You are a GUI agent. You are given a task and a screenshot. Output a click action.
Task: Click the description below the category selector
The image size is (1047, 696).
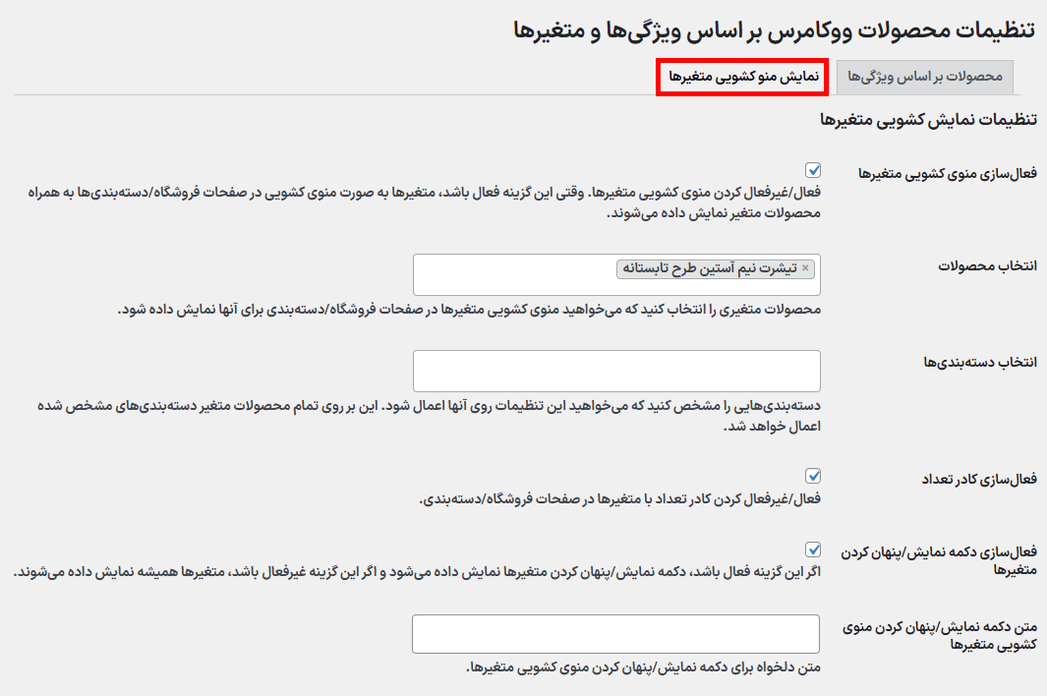[420, 416]
